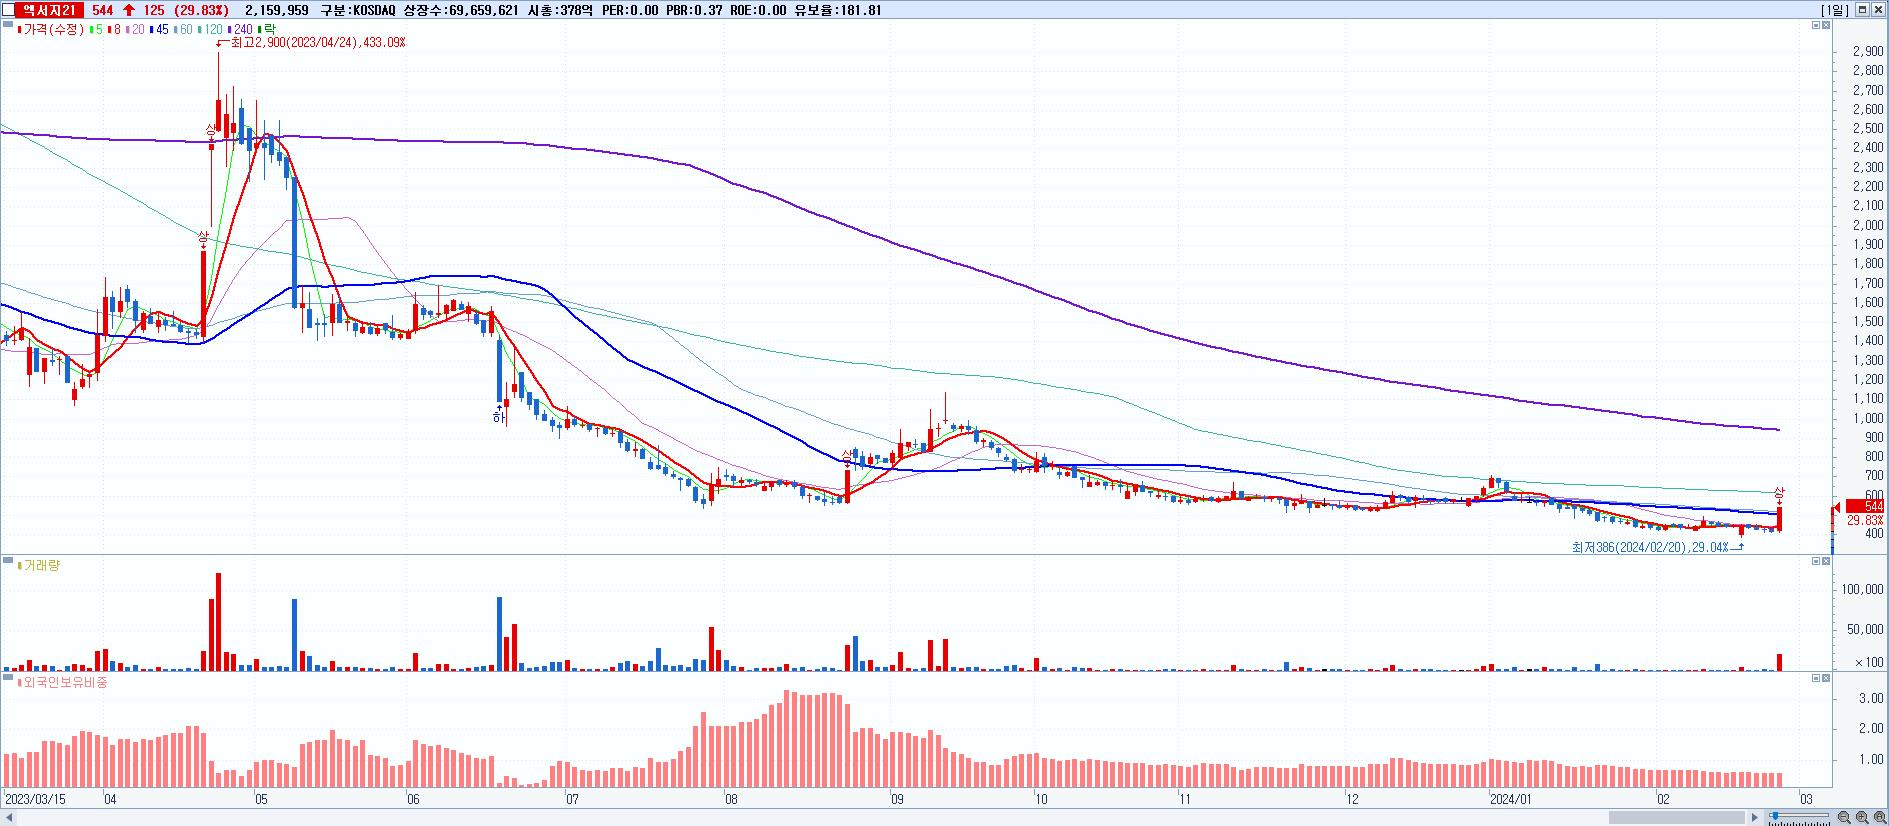Click the horizontal scrollbar thumb at the bottom

pyautogui.click(x=1677, y=817)
